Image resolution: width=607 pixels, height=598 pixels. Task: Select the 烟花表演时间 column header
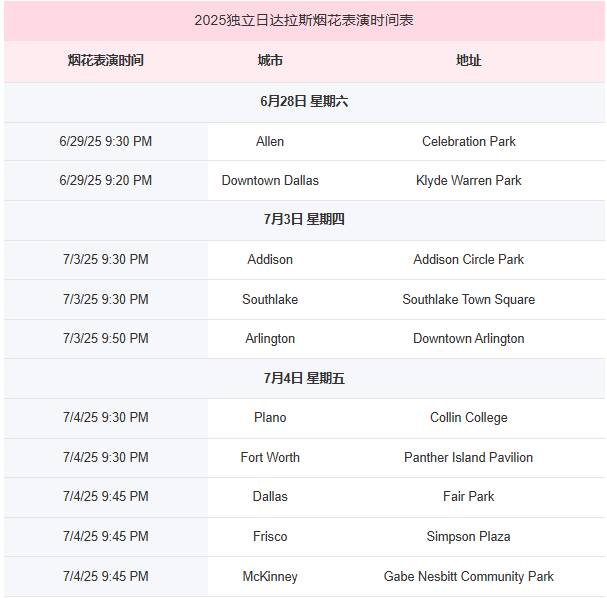click(x=106, y=60)
